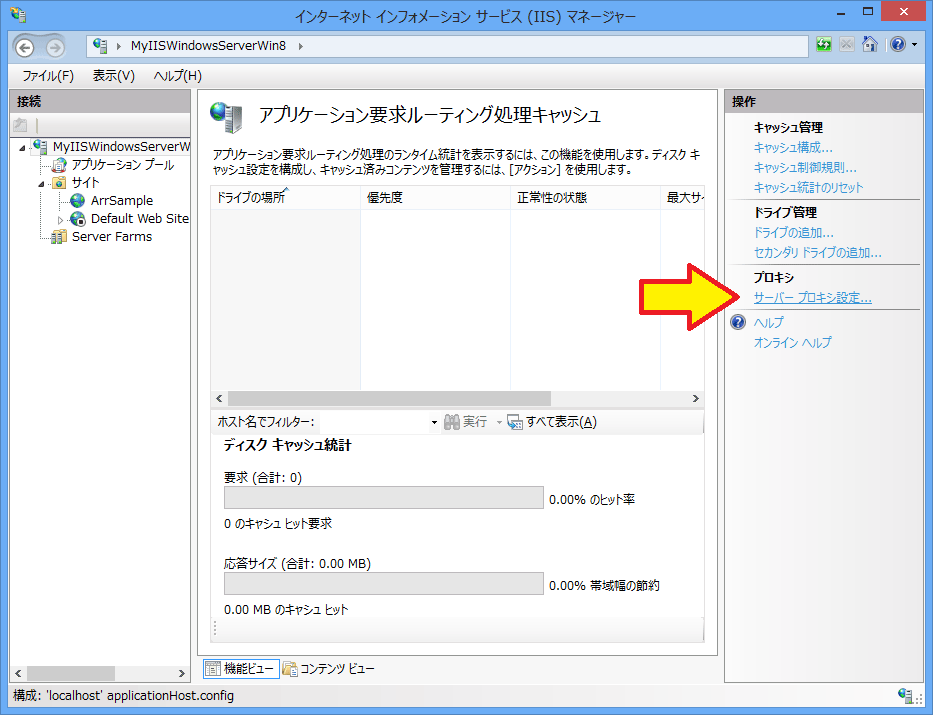Expand breadcrumb arrow after MyIISWindowsServerWin8
933x715 pixels.
coord(300,46)
